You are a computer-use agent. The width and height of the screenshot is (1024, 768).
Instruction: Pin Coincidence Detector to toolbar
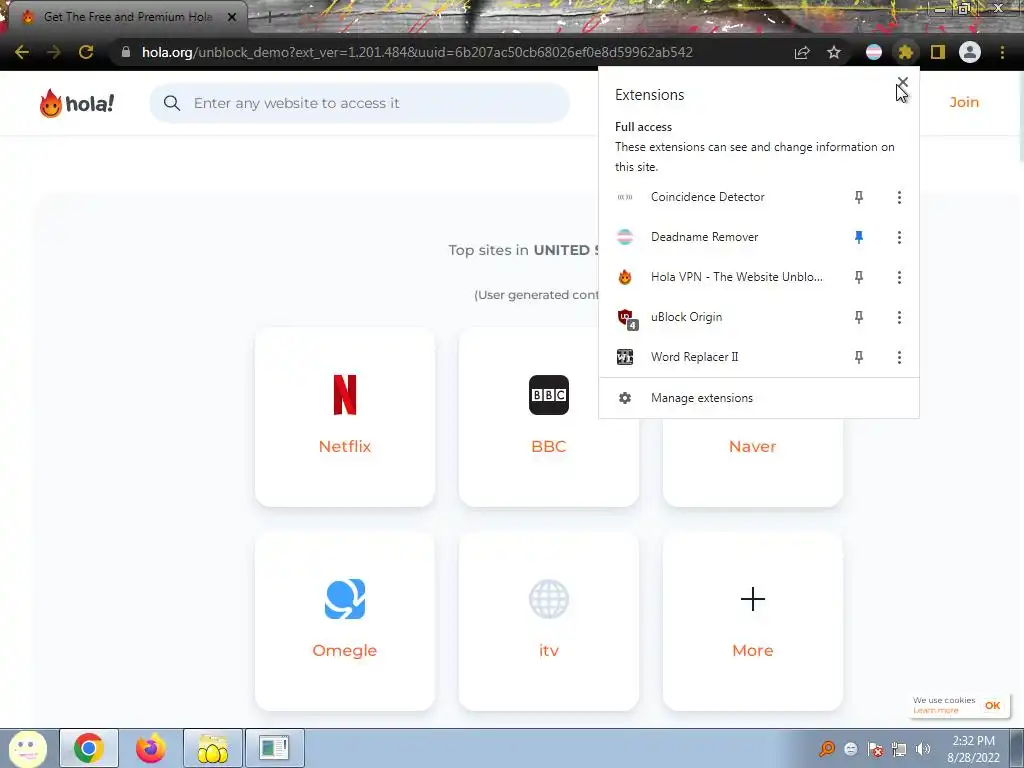859,197
